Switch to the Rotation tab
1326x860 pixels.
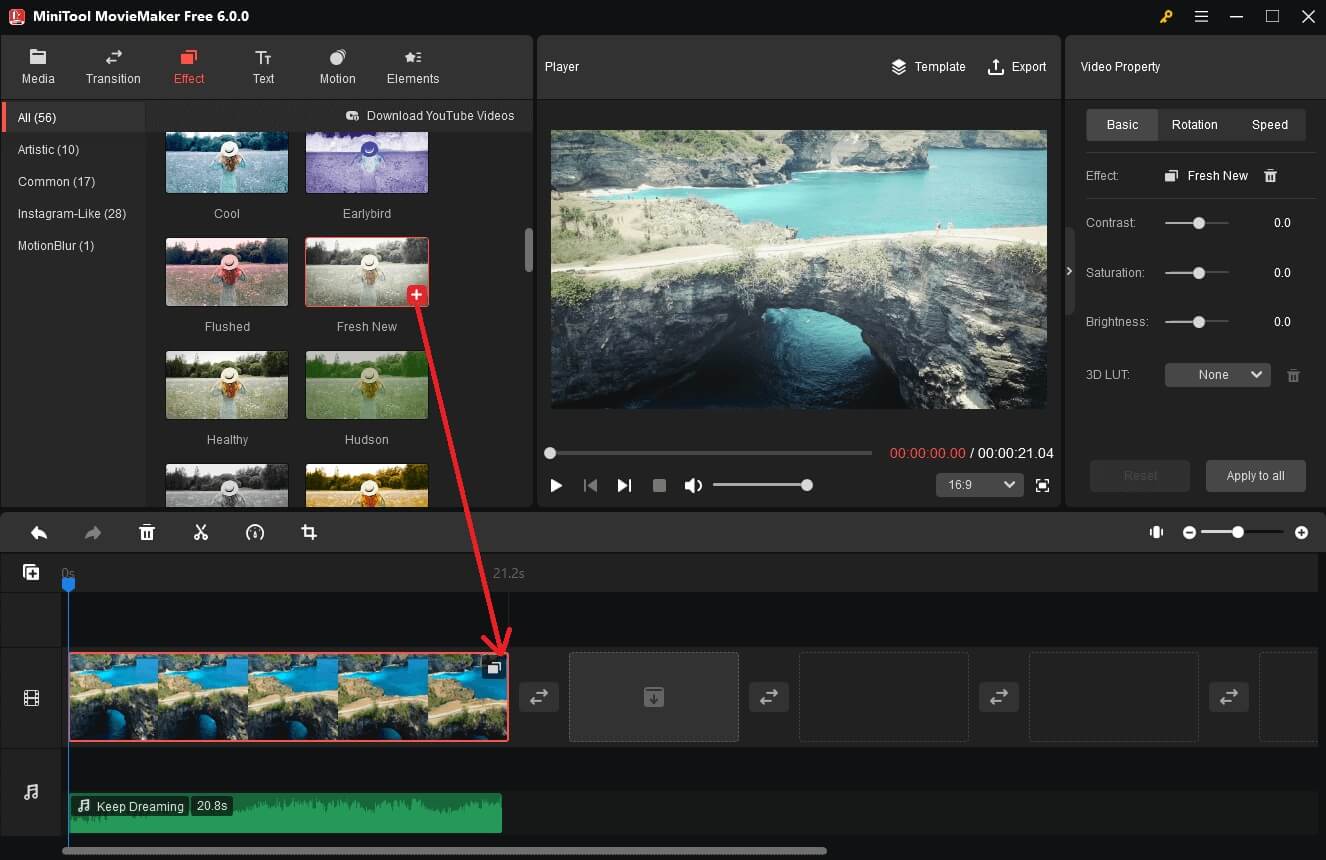1194,124
